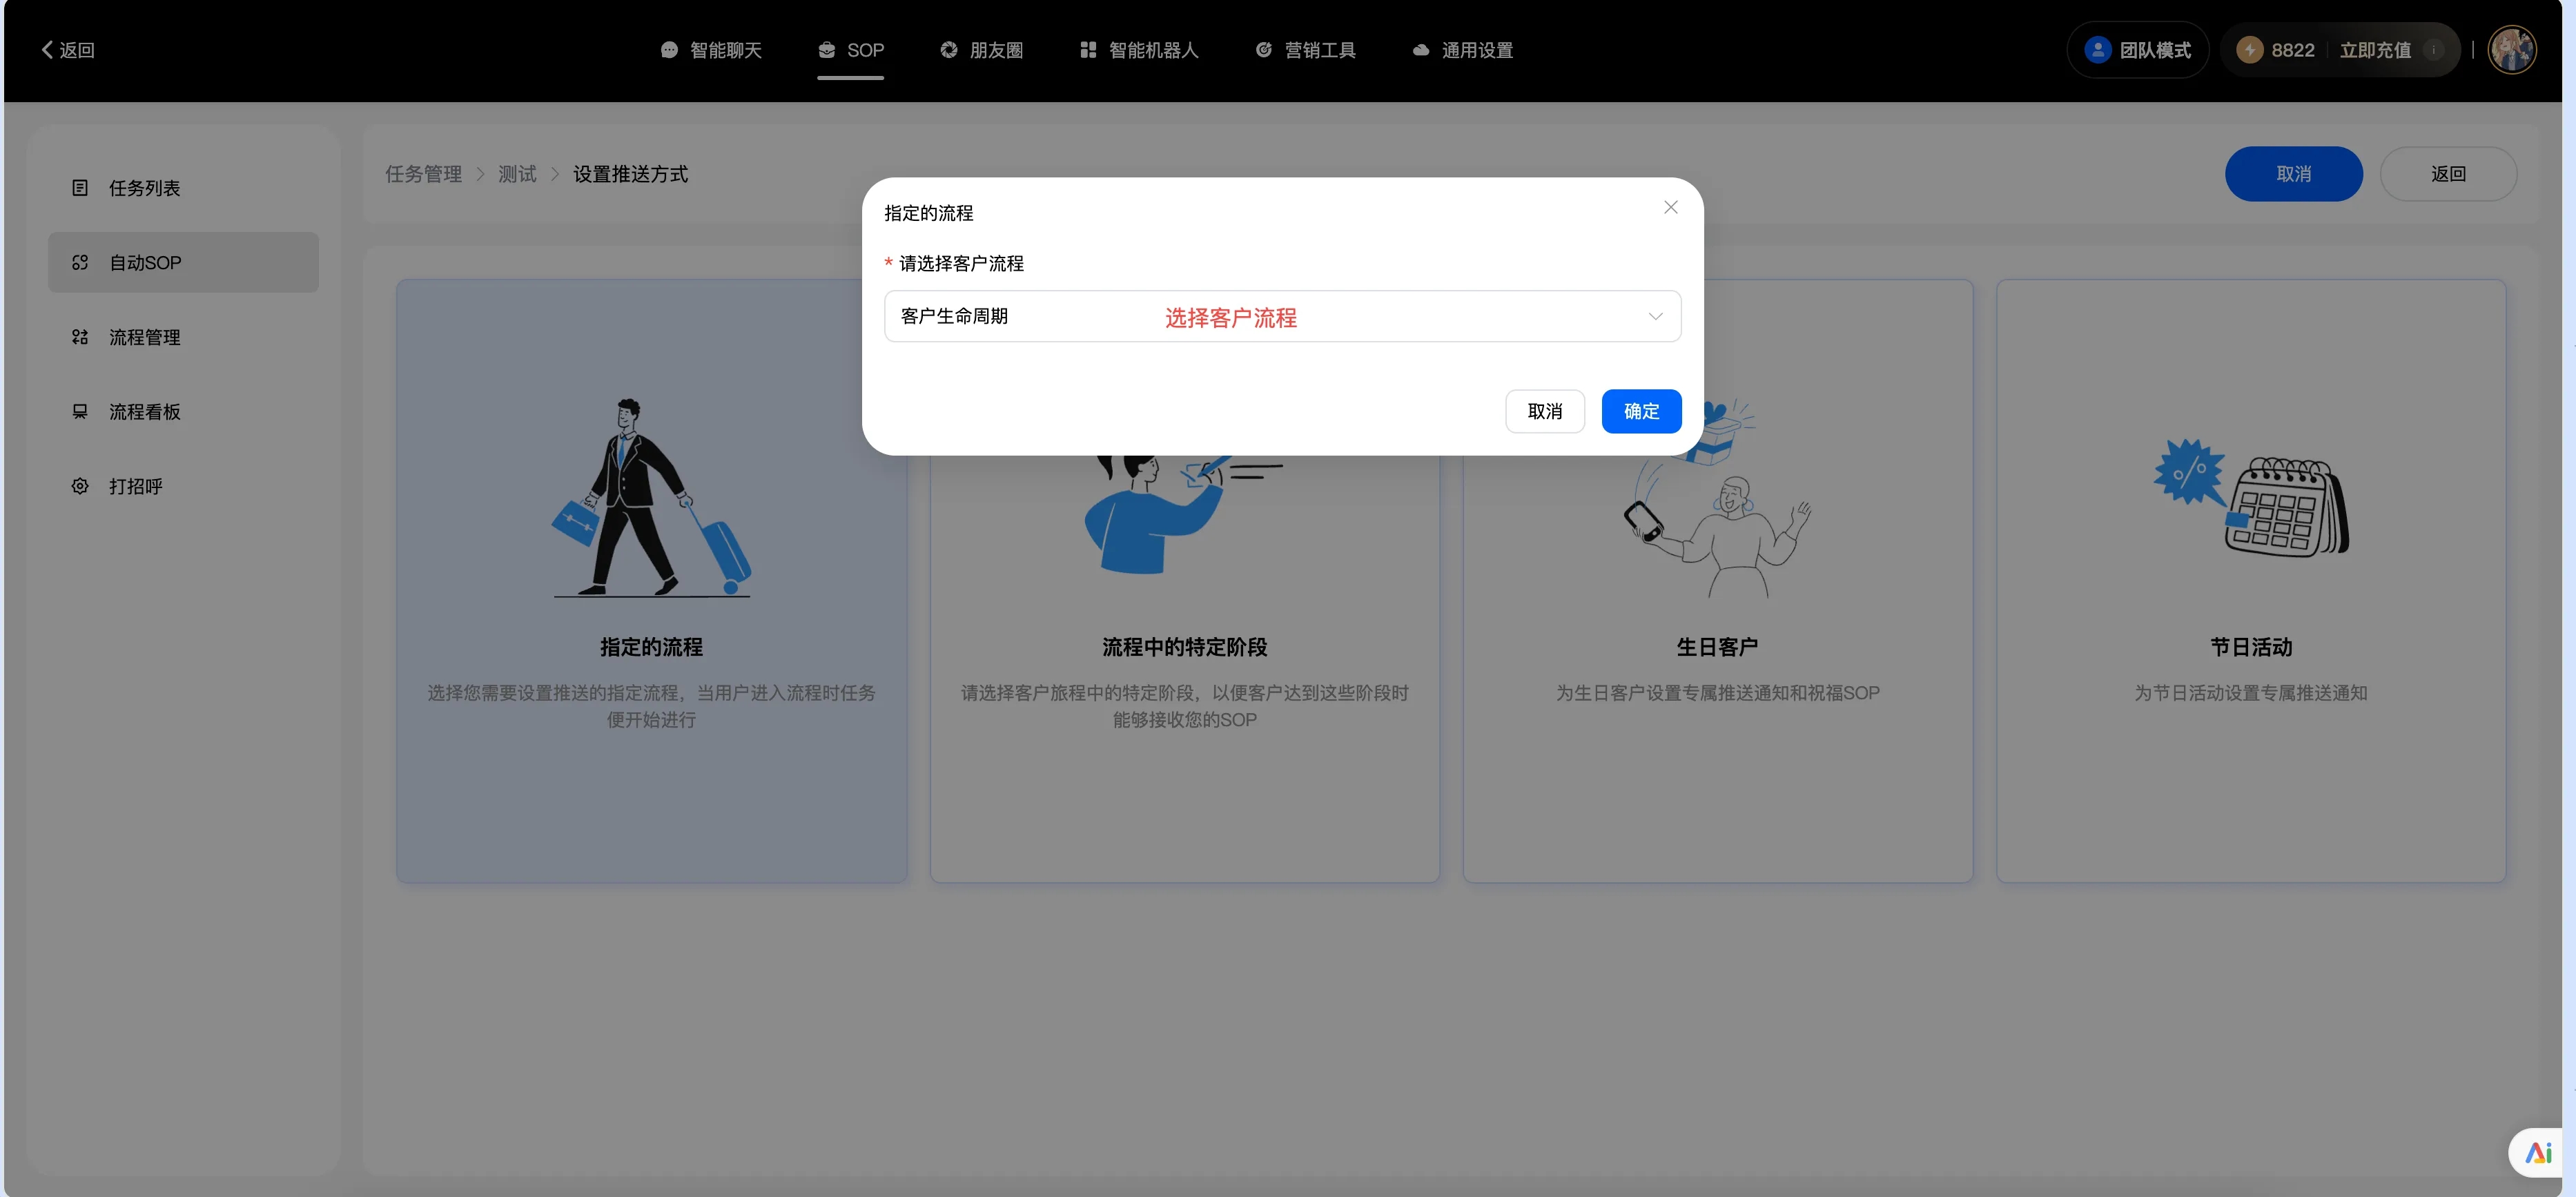The width and height of the screenshot is (2576, 1197).
Task: Click the 任务列表 list icon in sidebar
Action: click(x=80, y=188)
